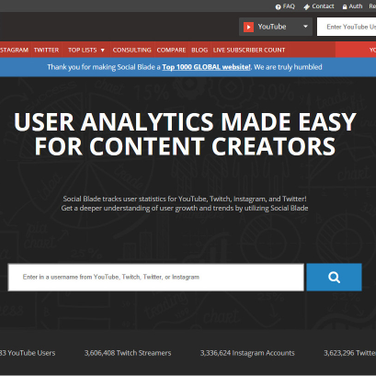Click the red YouTube play icon
Image resolution: width=376 pixels, height=376 pixels.
coord(248,27)
